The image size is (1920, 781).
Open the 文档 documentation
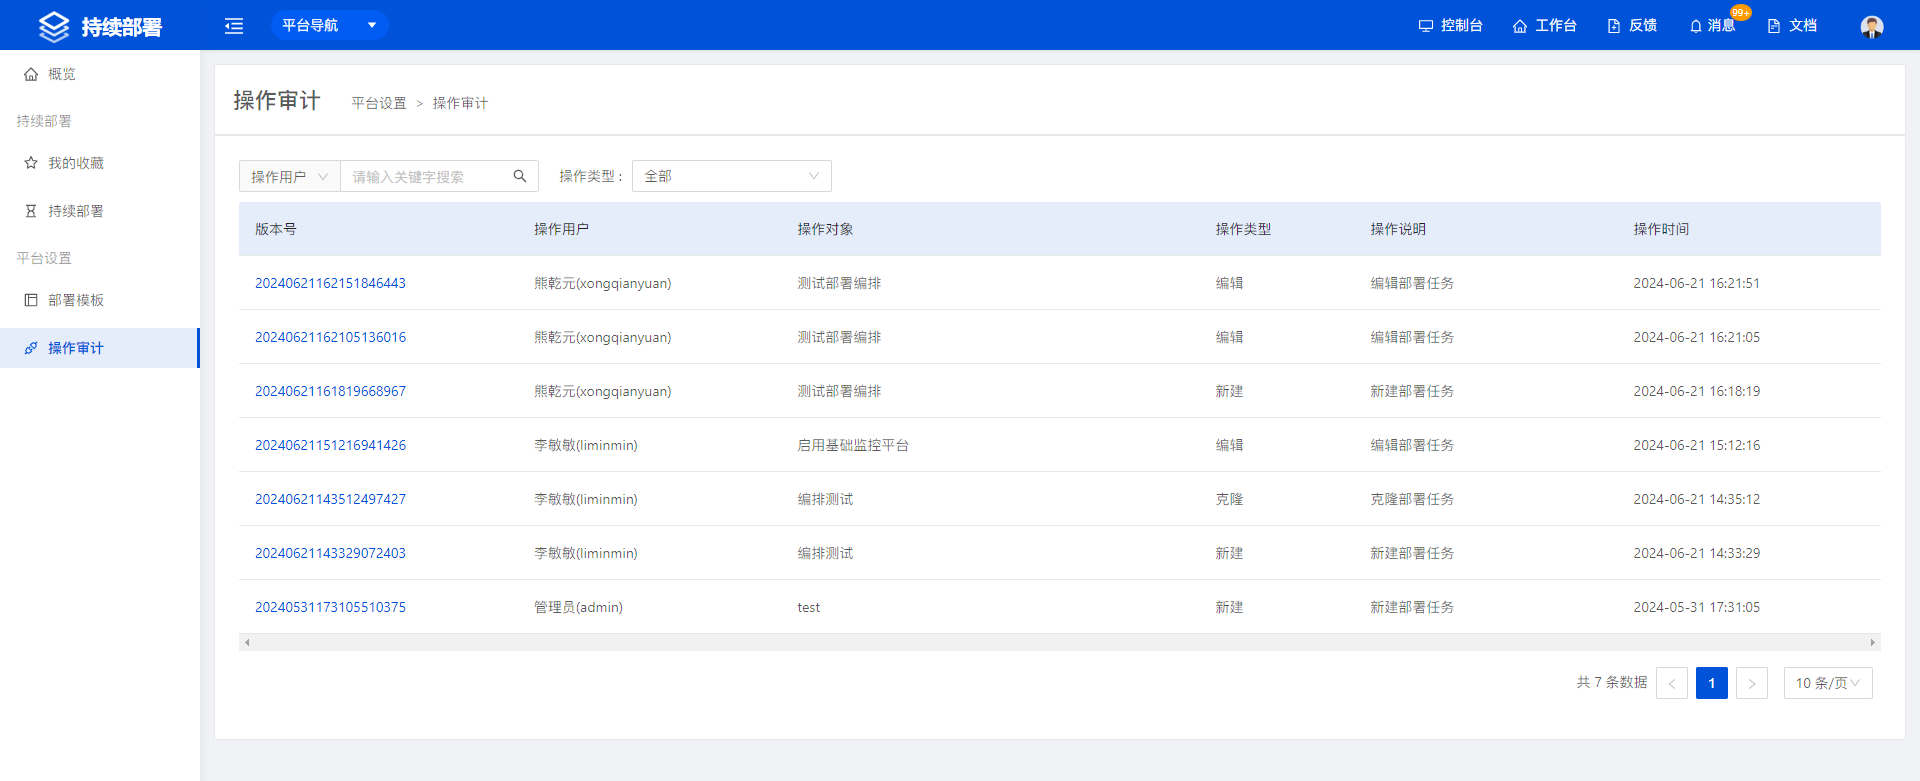(x=1792, y=26)
